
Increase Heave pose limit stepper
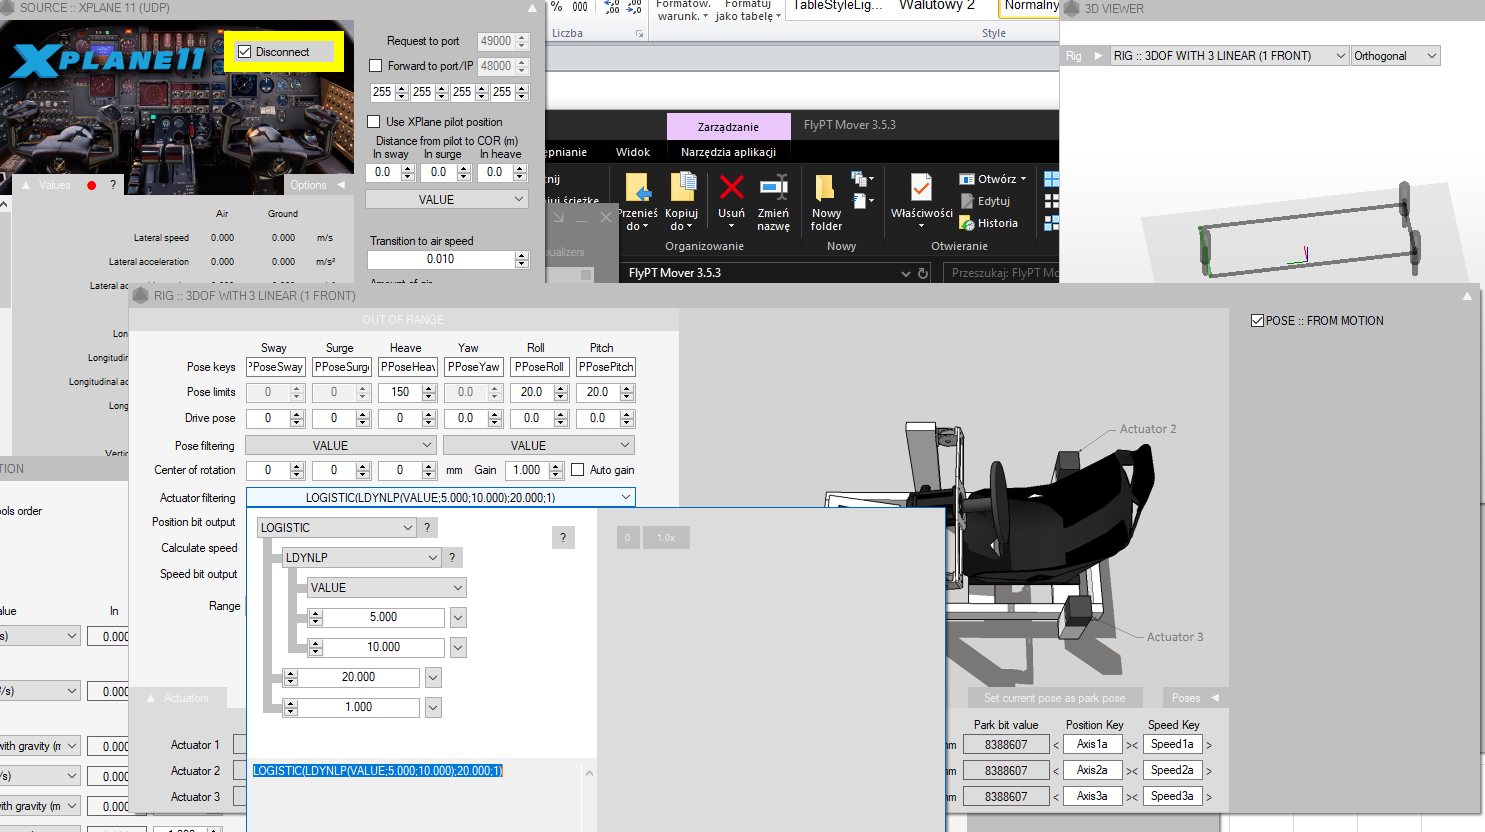tap(429, 388)
